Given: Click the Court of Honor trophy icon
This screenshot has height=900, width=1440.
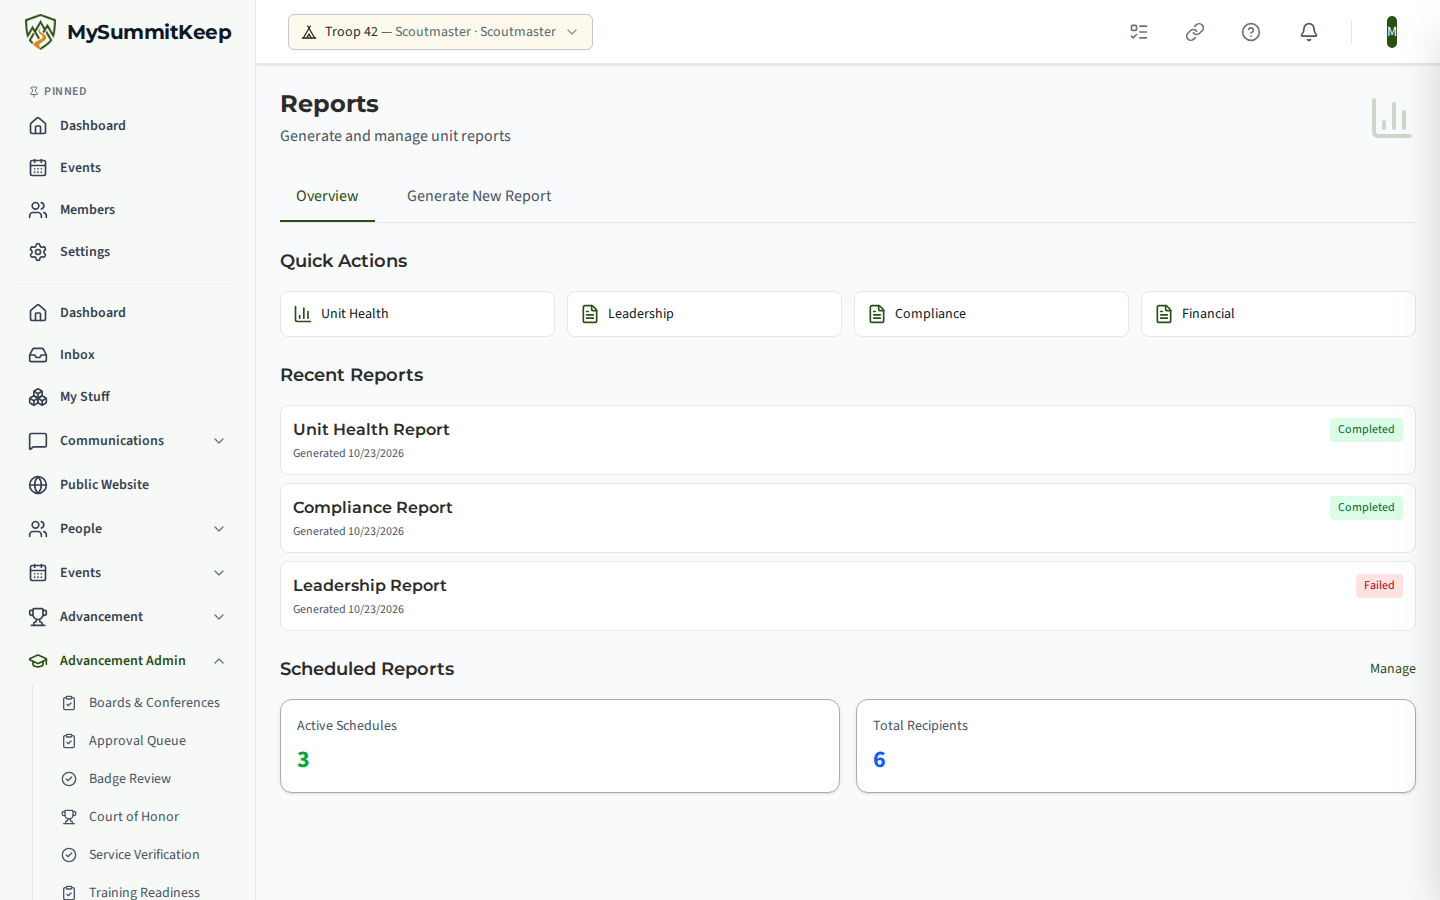Looking at the screenshot, I should (x=69, y=817).
